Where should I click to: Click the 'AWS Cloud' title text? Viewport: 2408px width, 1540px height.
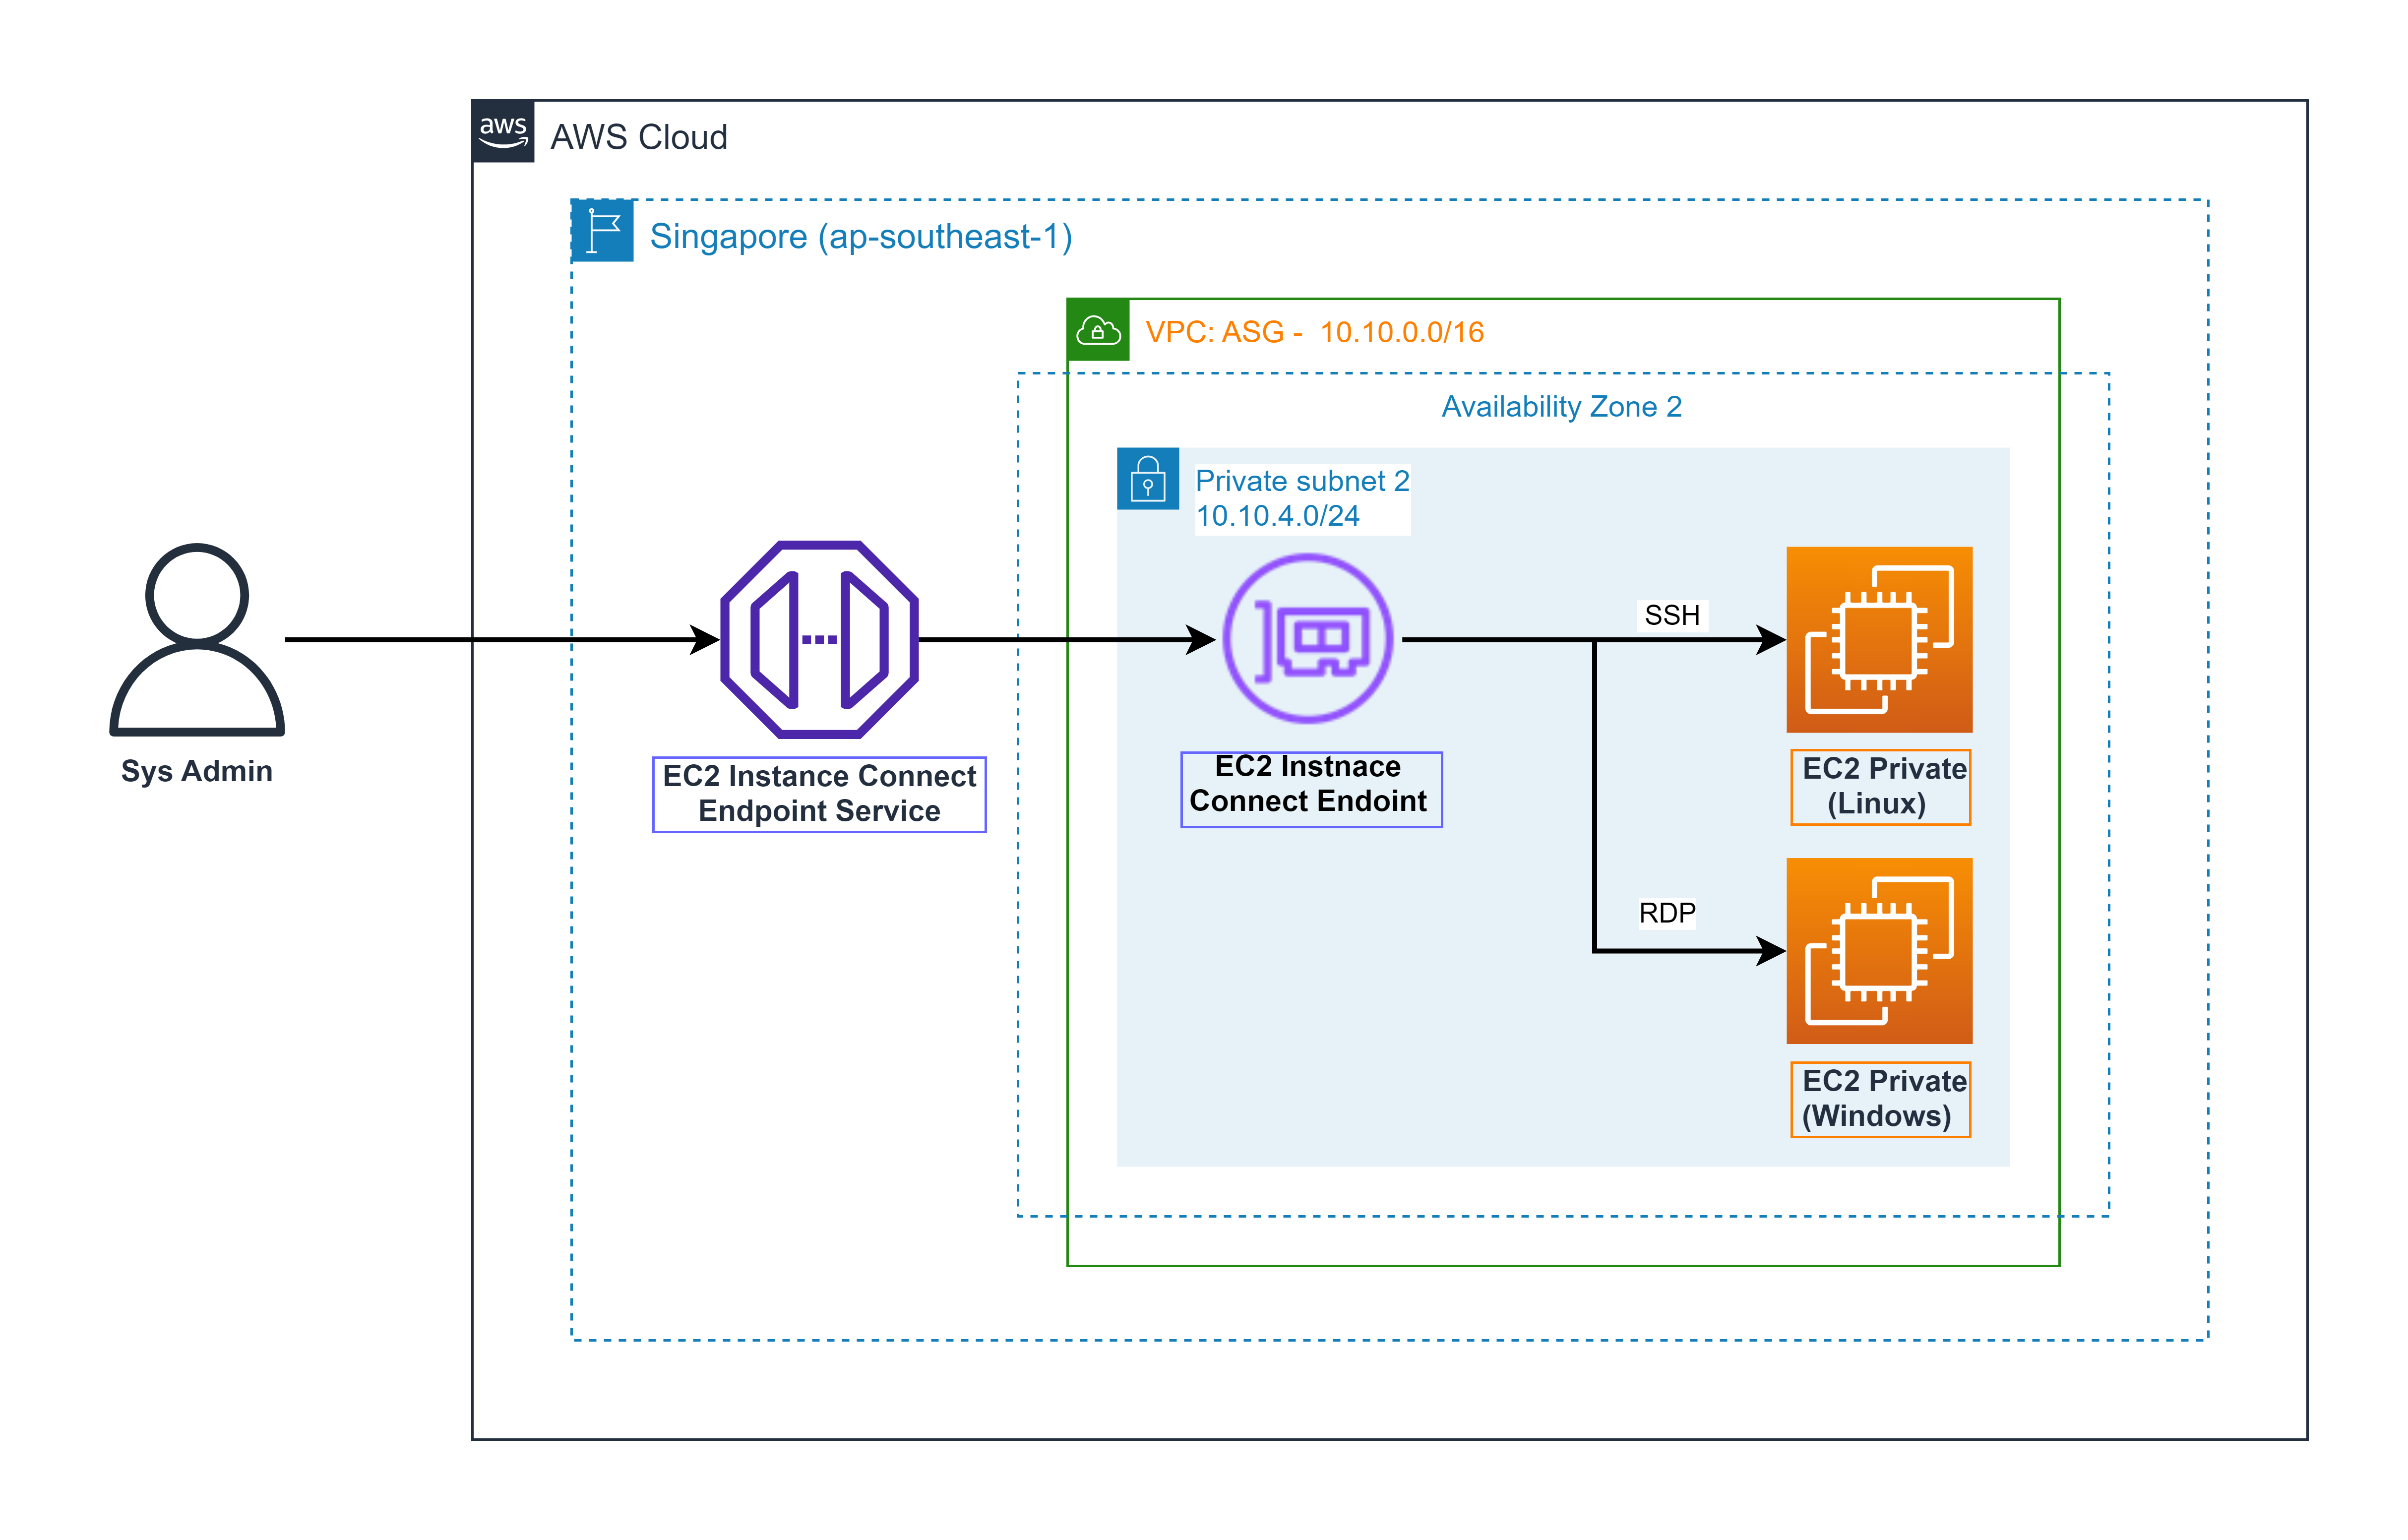coord(639,137)
